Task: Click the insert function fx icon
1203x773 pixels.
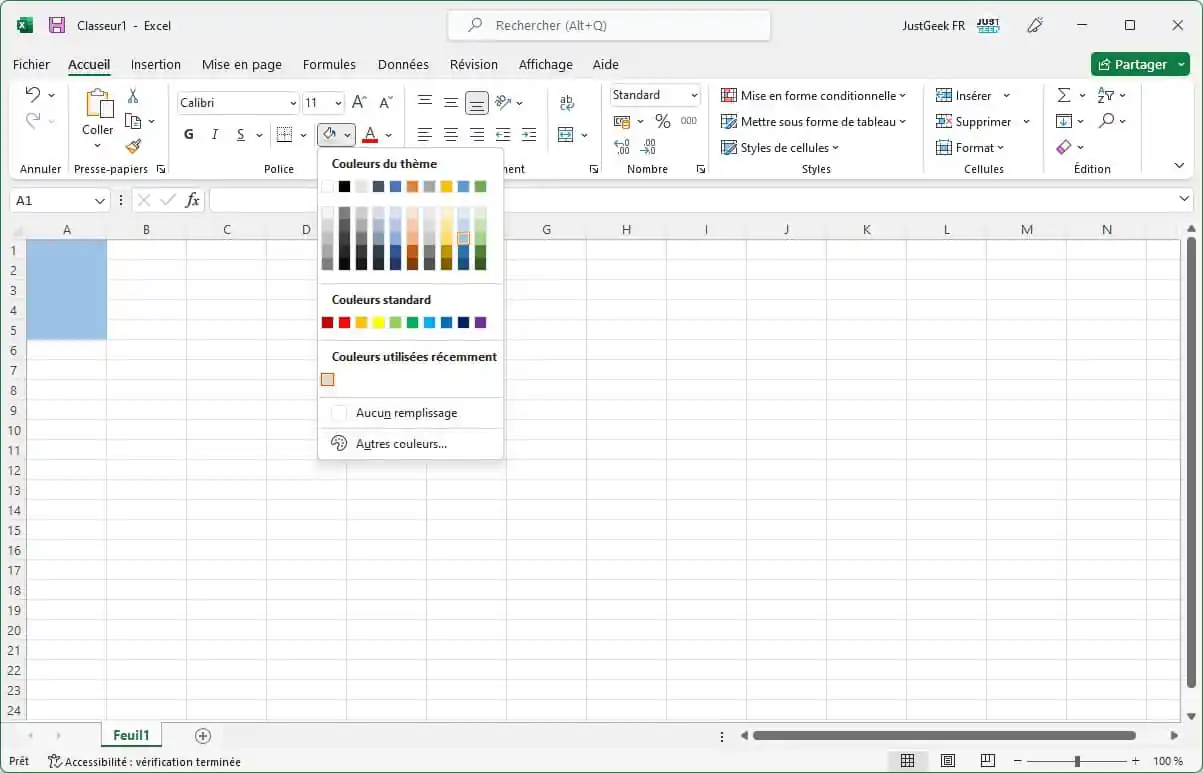Action: click(193, 200)
